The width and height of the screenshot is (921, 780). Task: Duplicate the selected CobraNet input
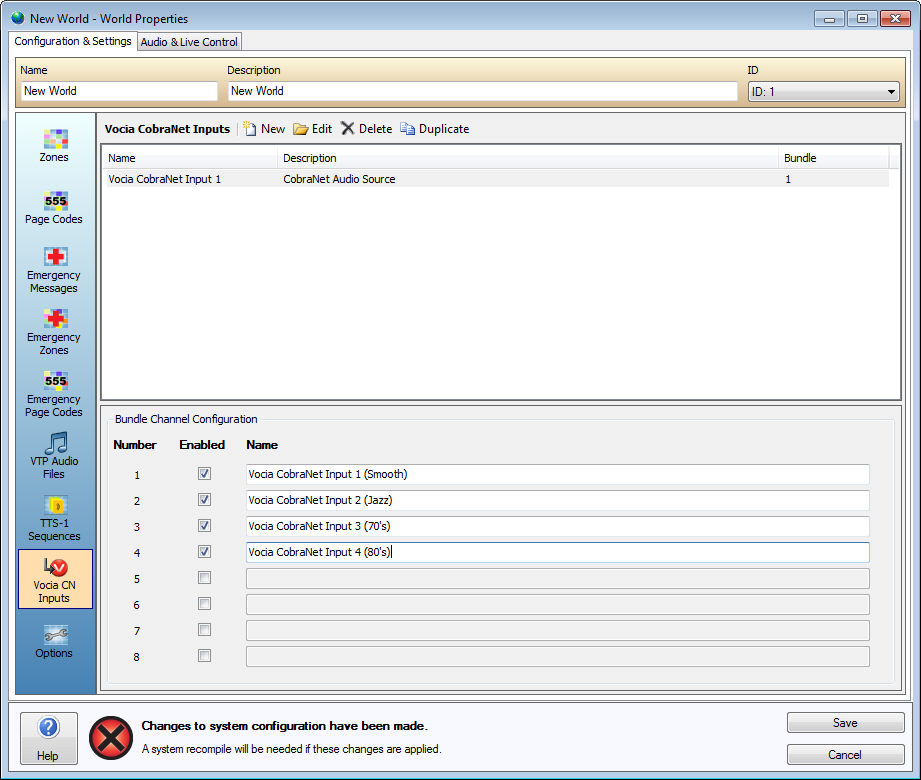coord(435,129)
